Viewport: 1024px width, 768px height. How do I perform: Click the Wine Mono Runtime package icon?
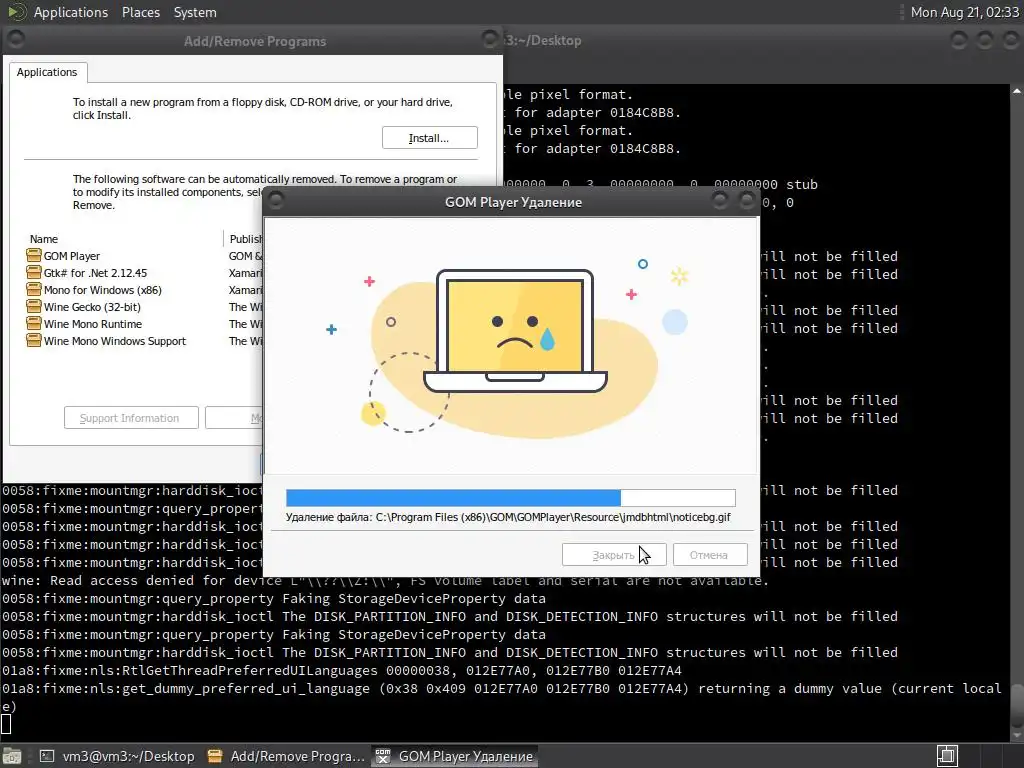point(33,323)
